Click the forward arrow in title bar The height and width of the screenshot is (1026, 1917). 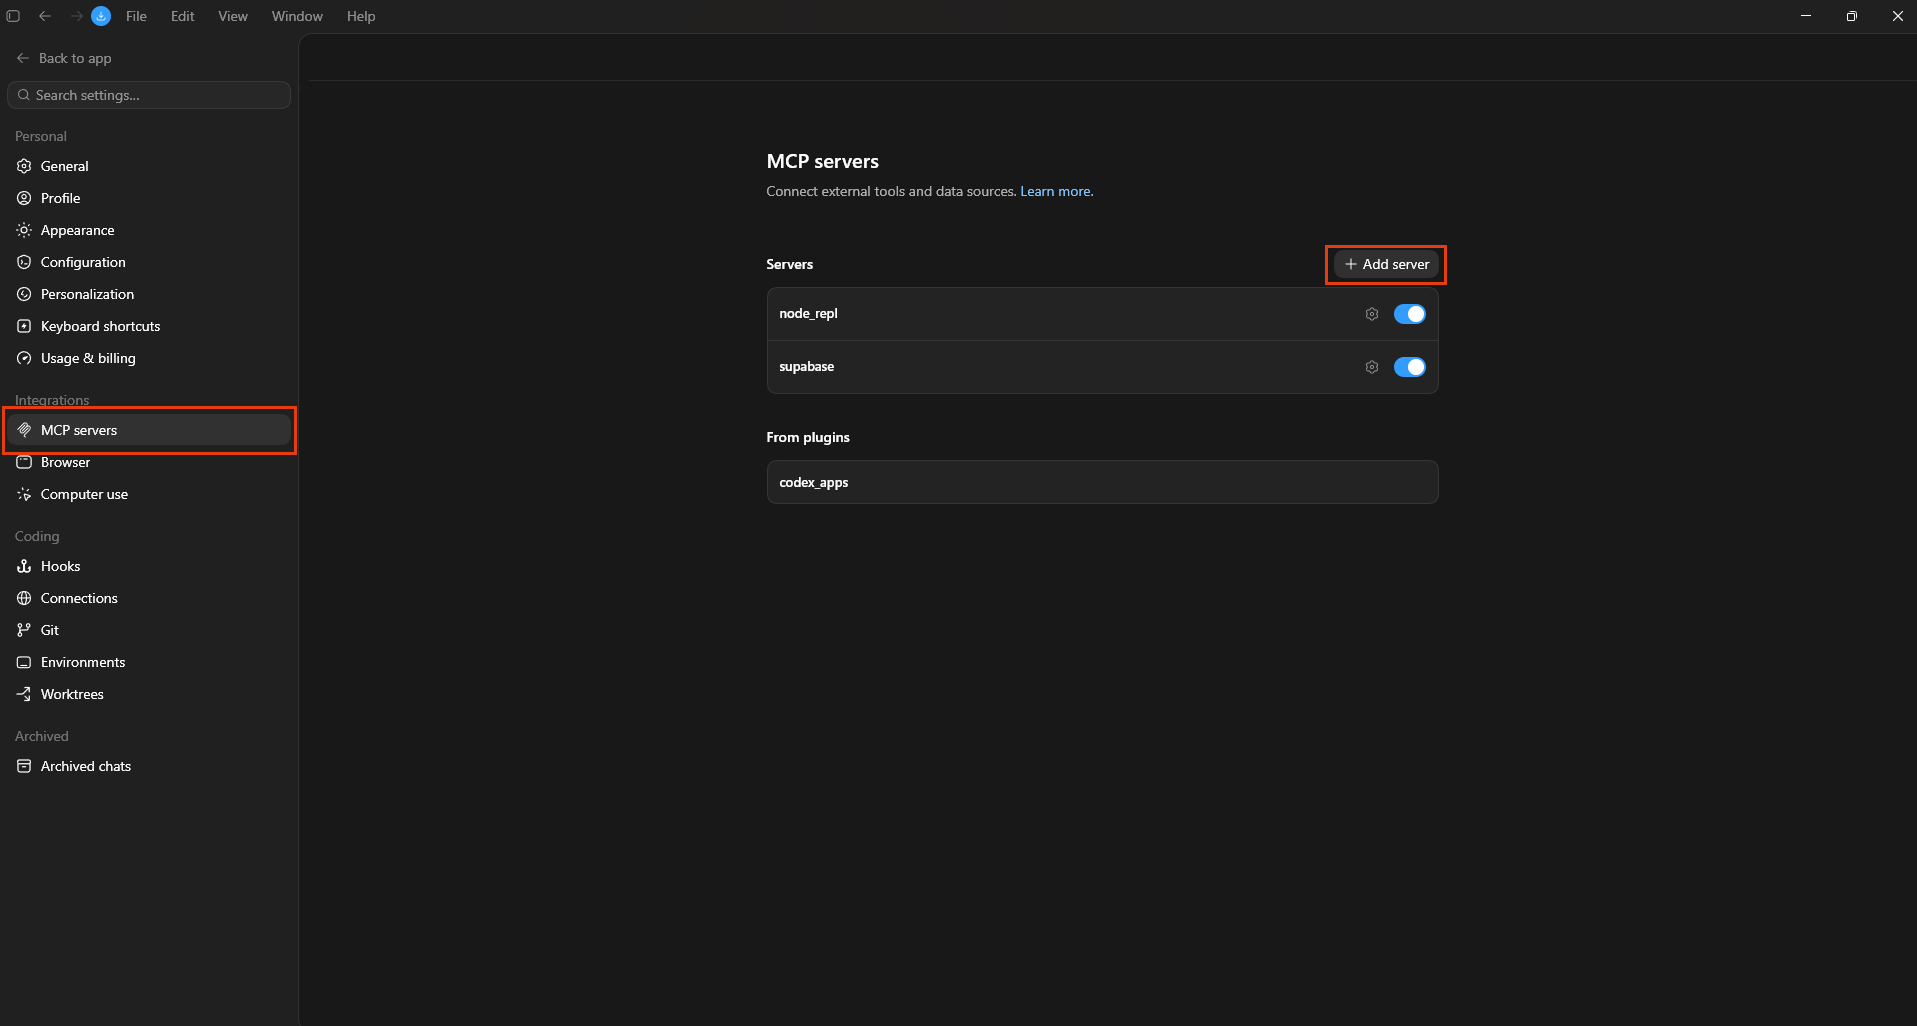click(76, 16)
